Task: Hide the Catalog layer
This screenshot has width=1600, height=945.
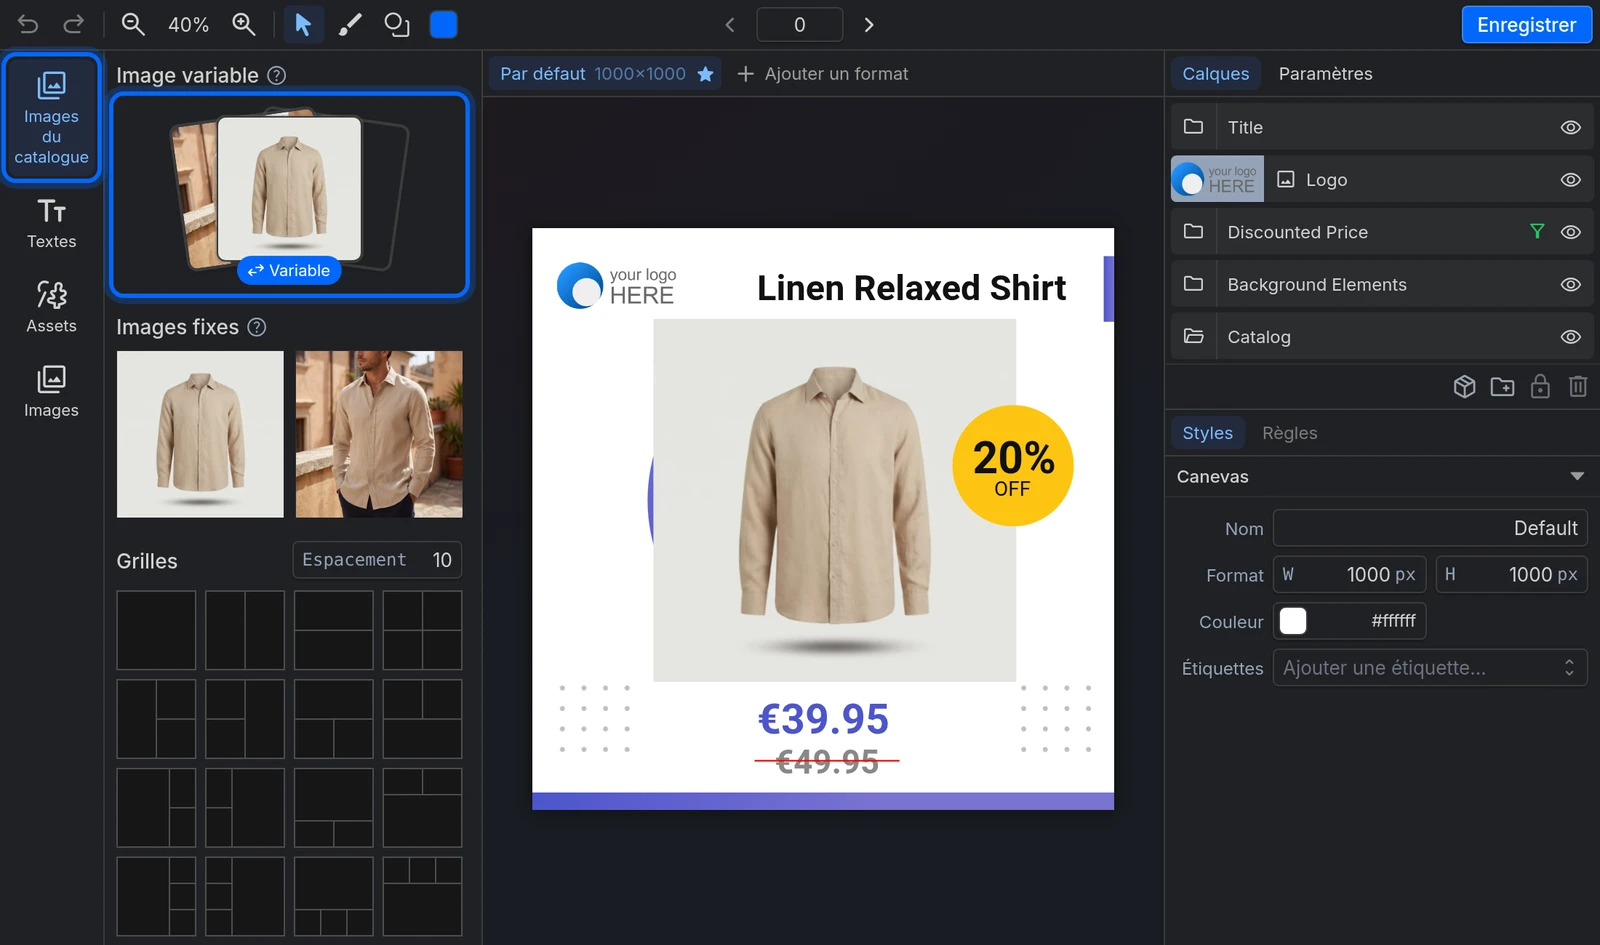Action: tap(1571, 337)
